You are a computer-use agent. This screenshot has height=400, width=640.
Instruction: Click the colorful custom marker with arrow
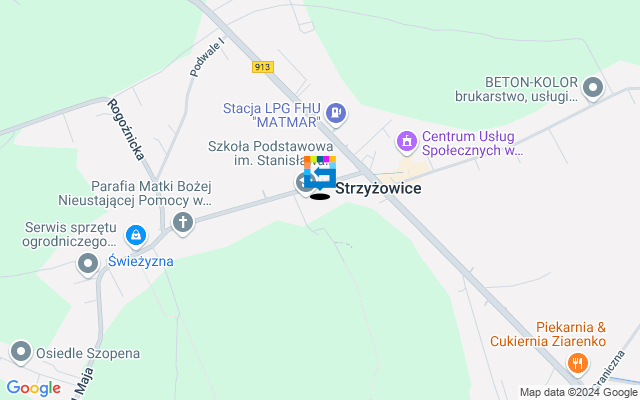tap(320, 173)
